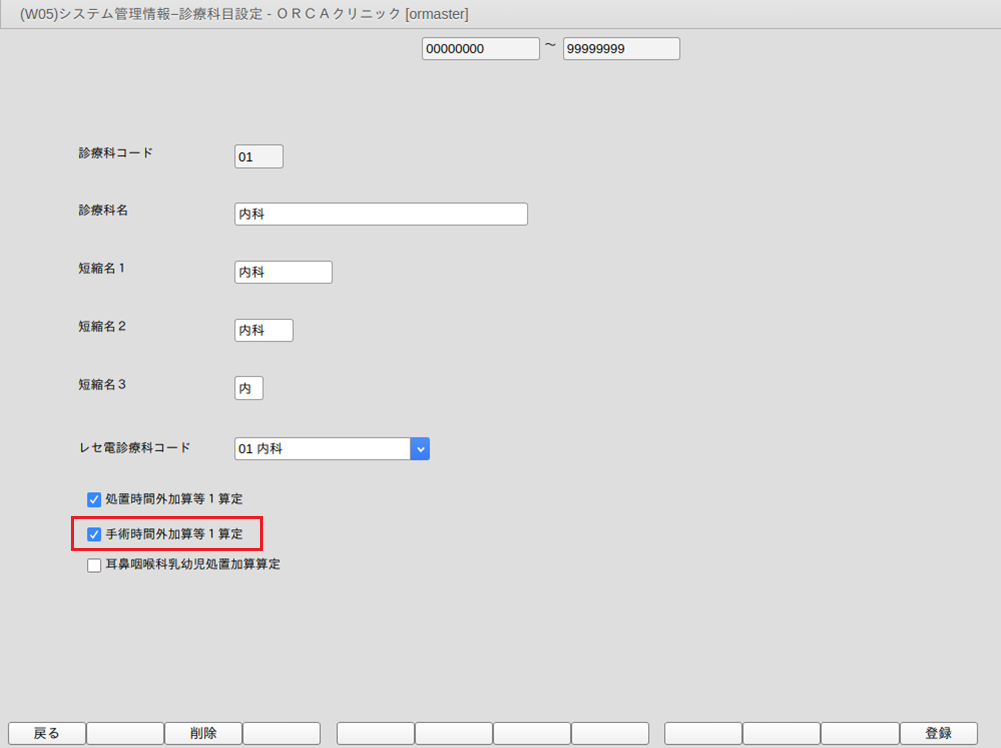Click into the 診療科名 text field

coord(380,214)
